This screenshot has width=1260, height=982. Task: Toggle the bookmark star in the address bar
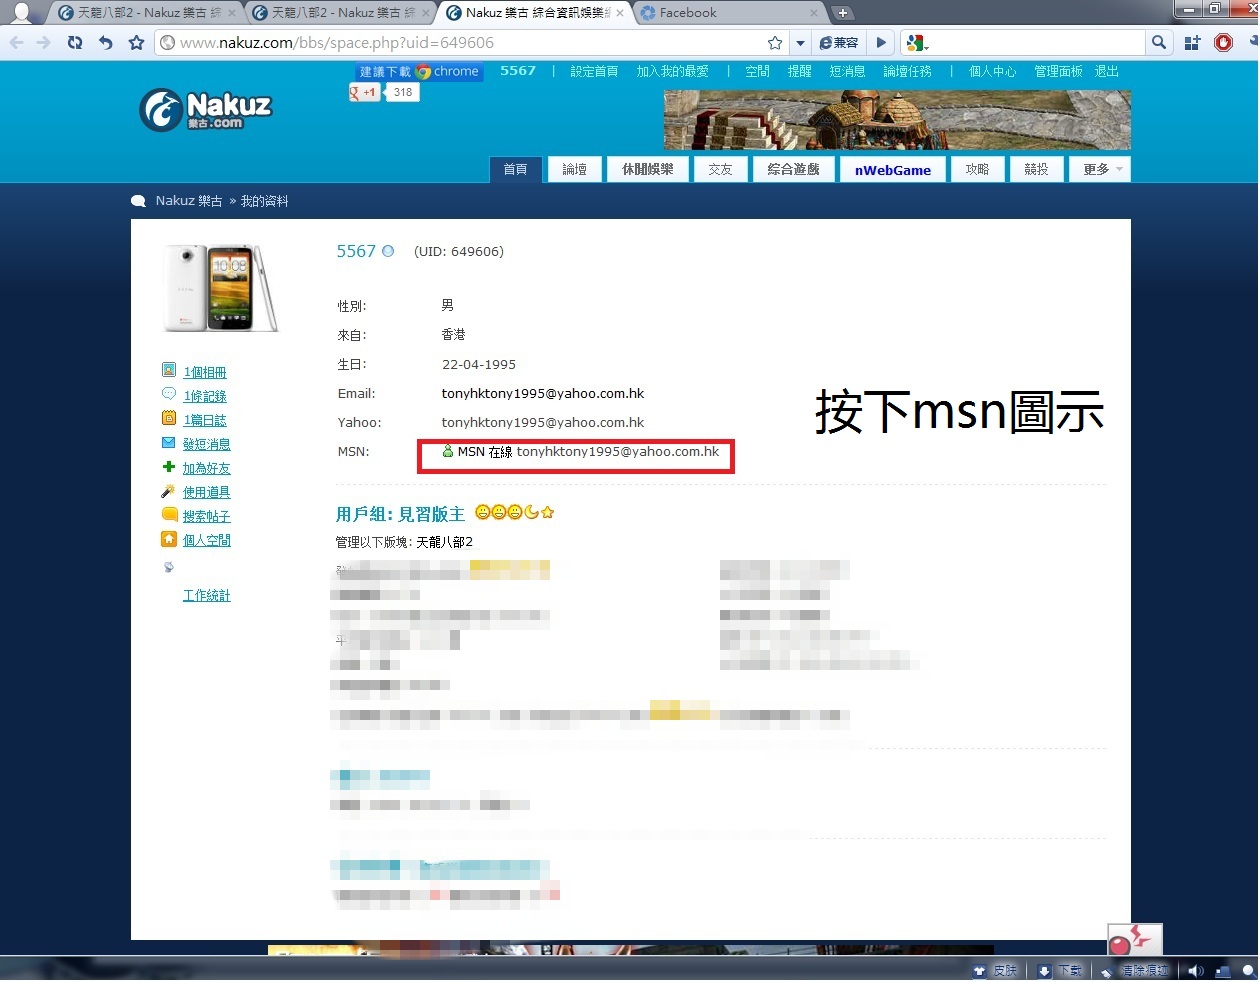pos(775,43)
